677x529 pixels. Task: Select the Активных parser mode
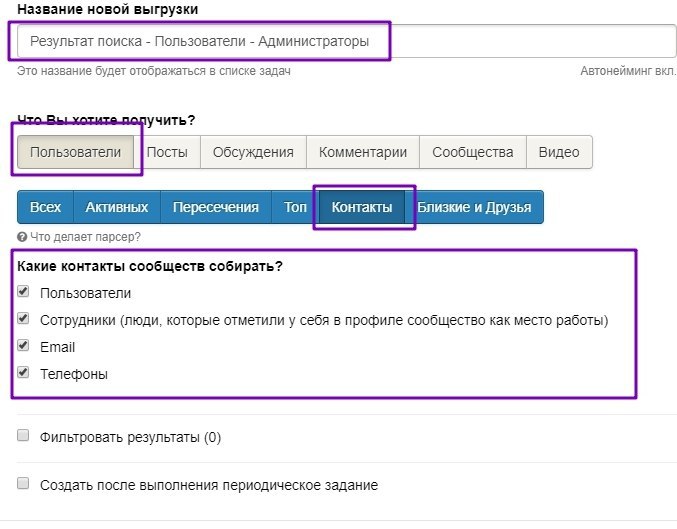116,207
